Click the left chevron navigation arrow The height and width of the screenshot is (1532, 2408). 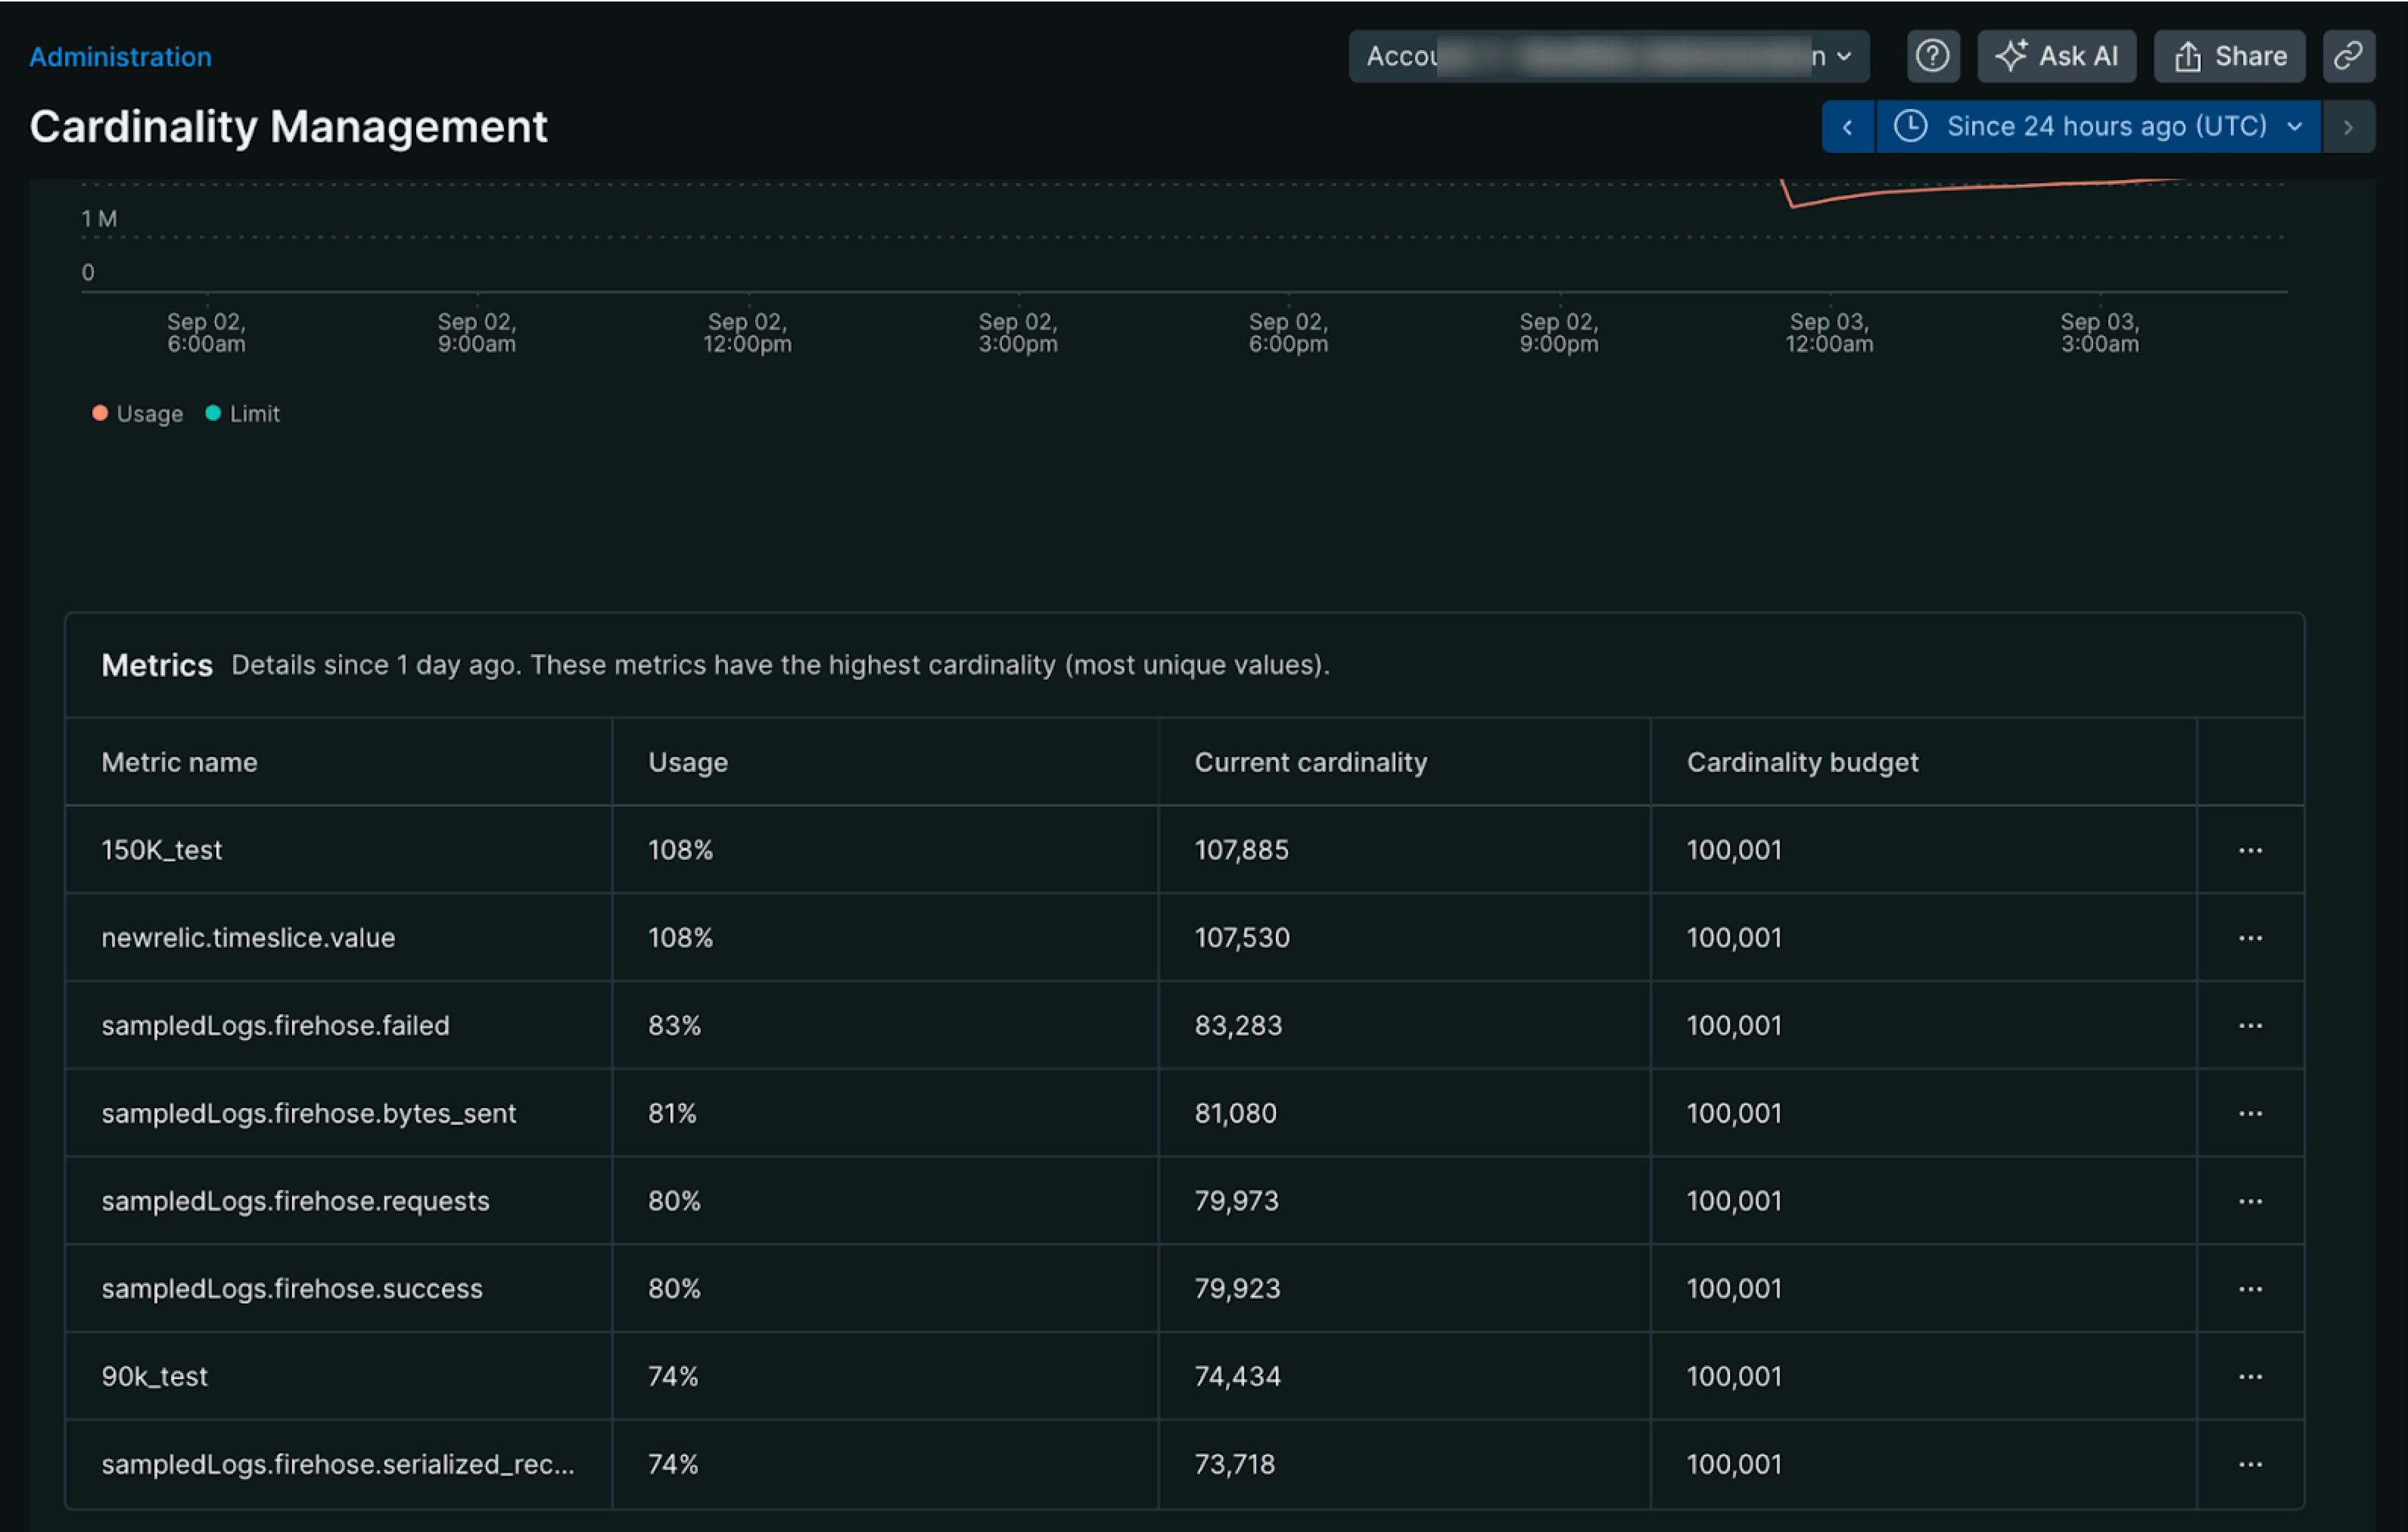[1846, 126]
